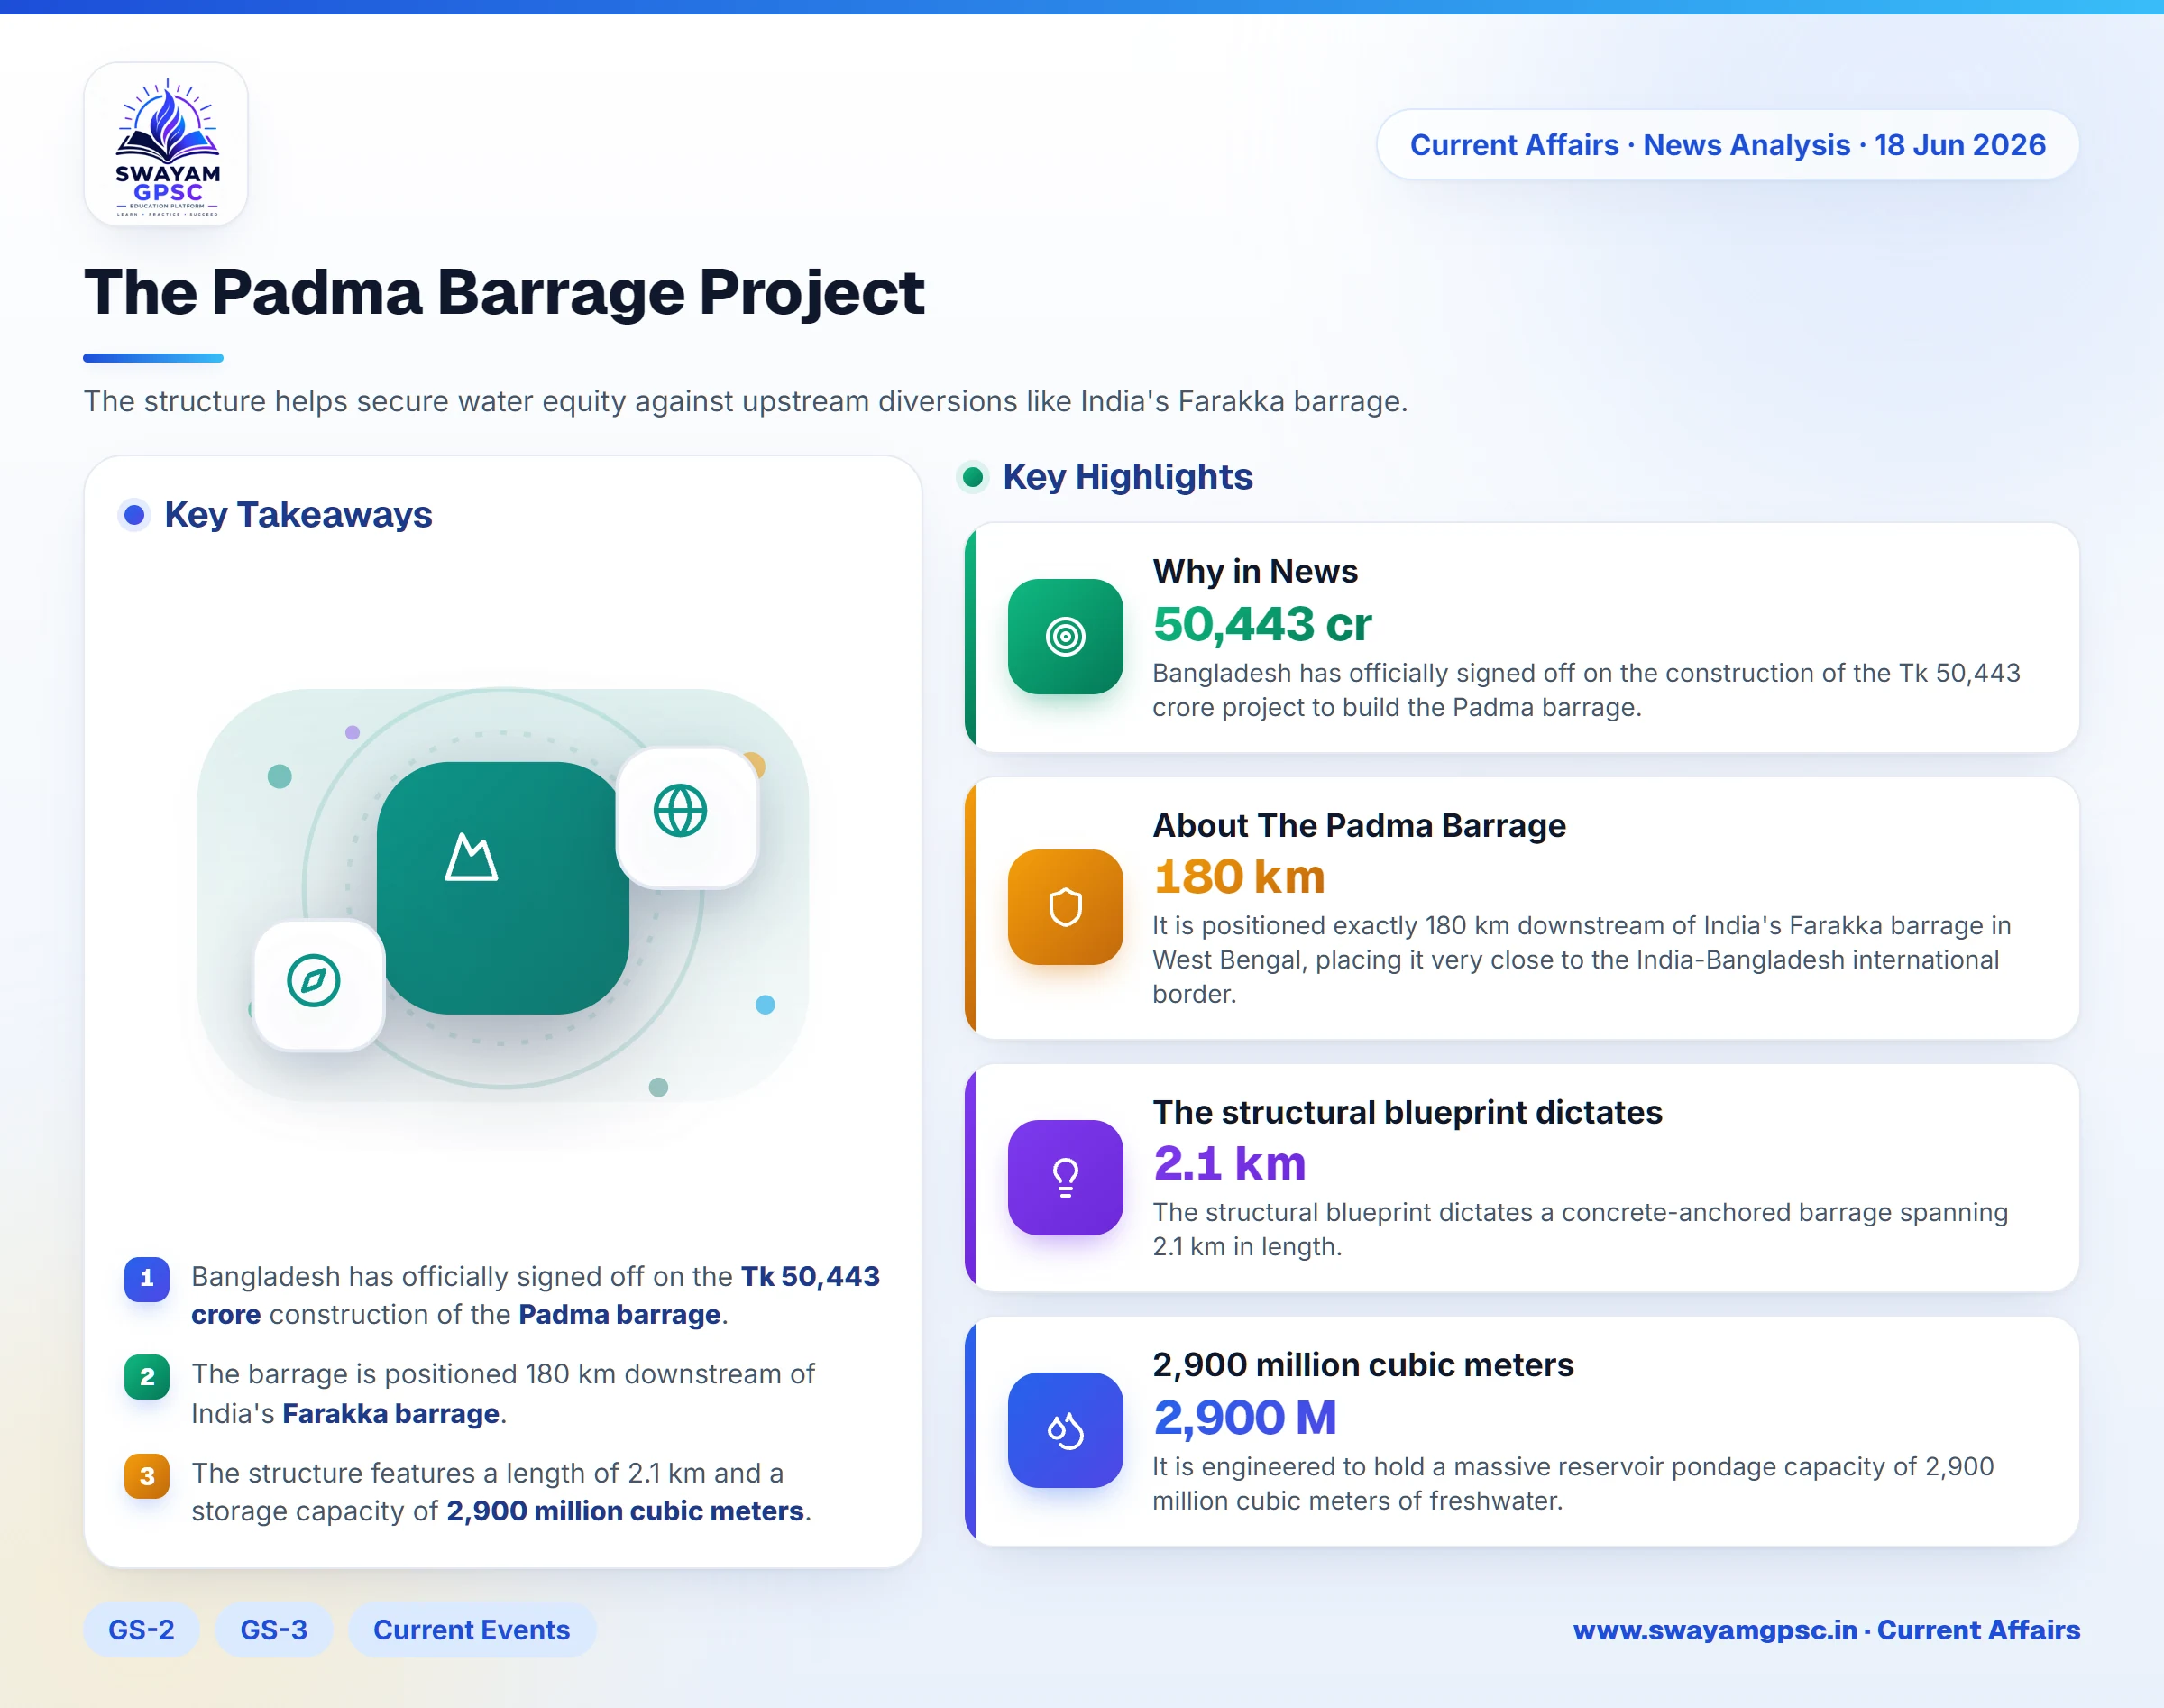Click the blue water droplet icon

1065,1430
